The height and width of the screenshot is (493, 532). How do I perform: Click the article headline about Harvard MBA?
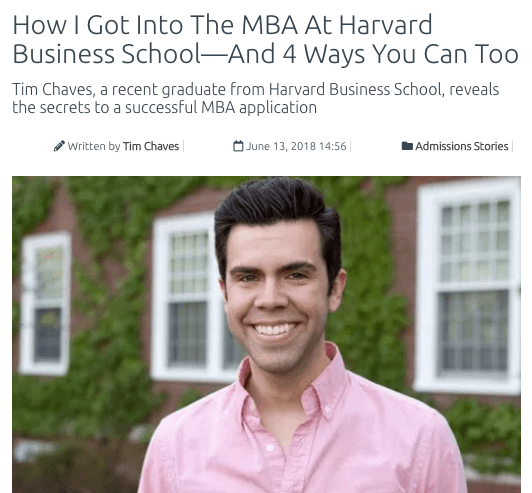pos(265,39)
